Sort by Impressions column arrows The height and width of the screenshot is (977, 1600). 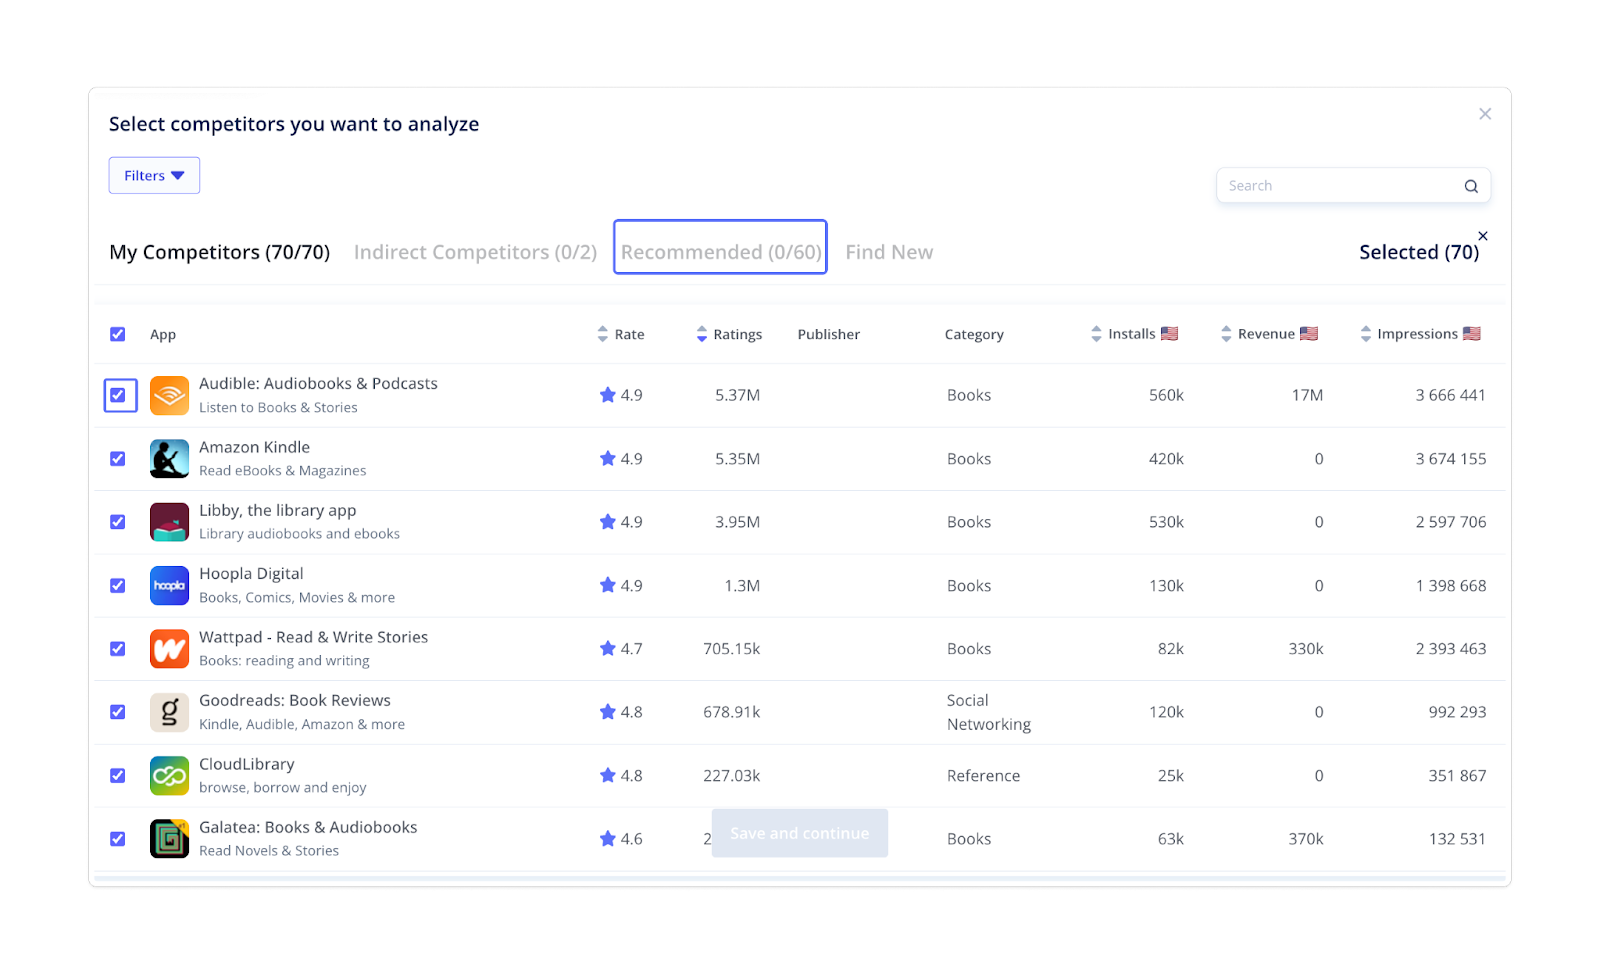[1366, 334]
